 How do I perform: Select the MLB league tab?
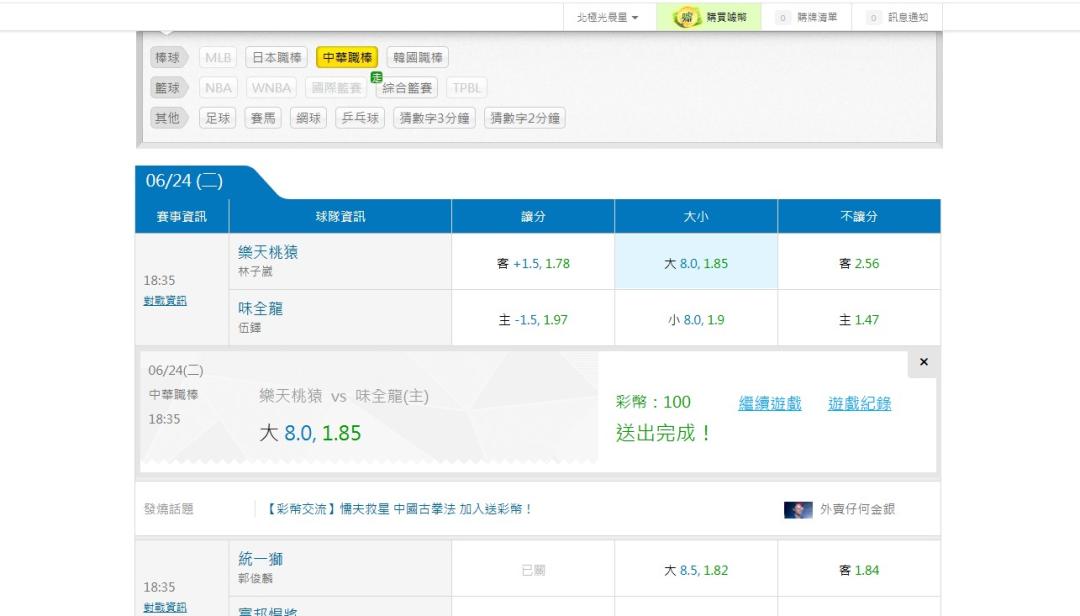coord(218,58)
